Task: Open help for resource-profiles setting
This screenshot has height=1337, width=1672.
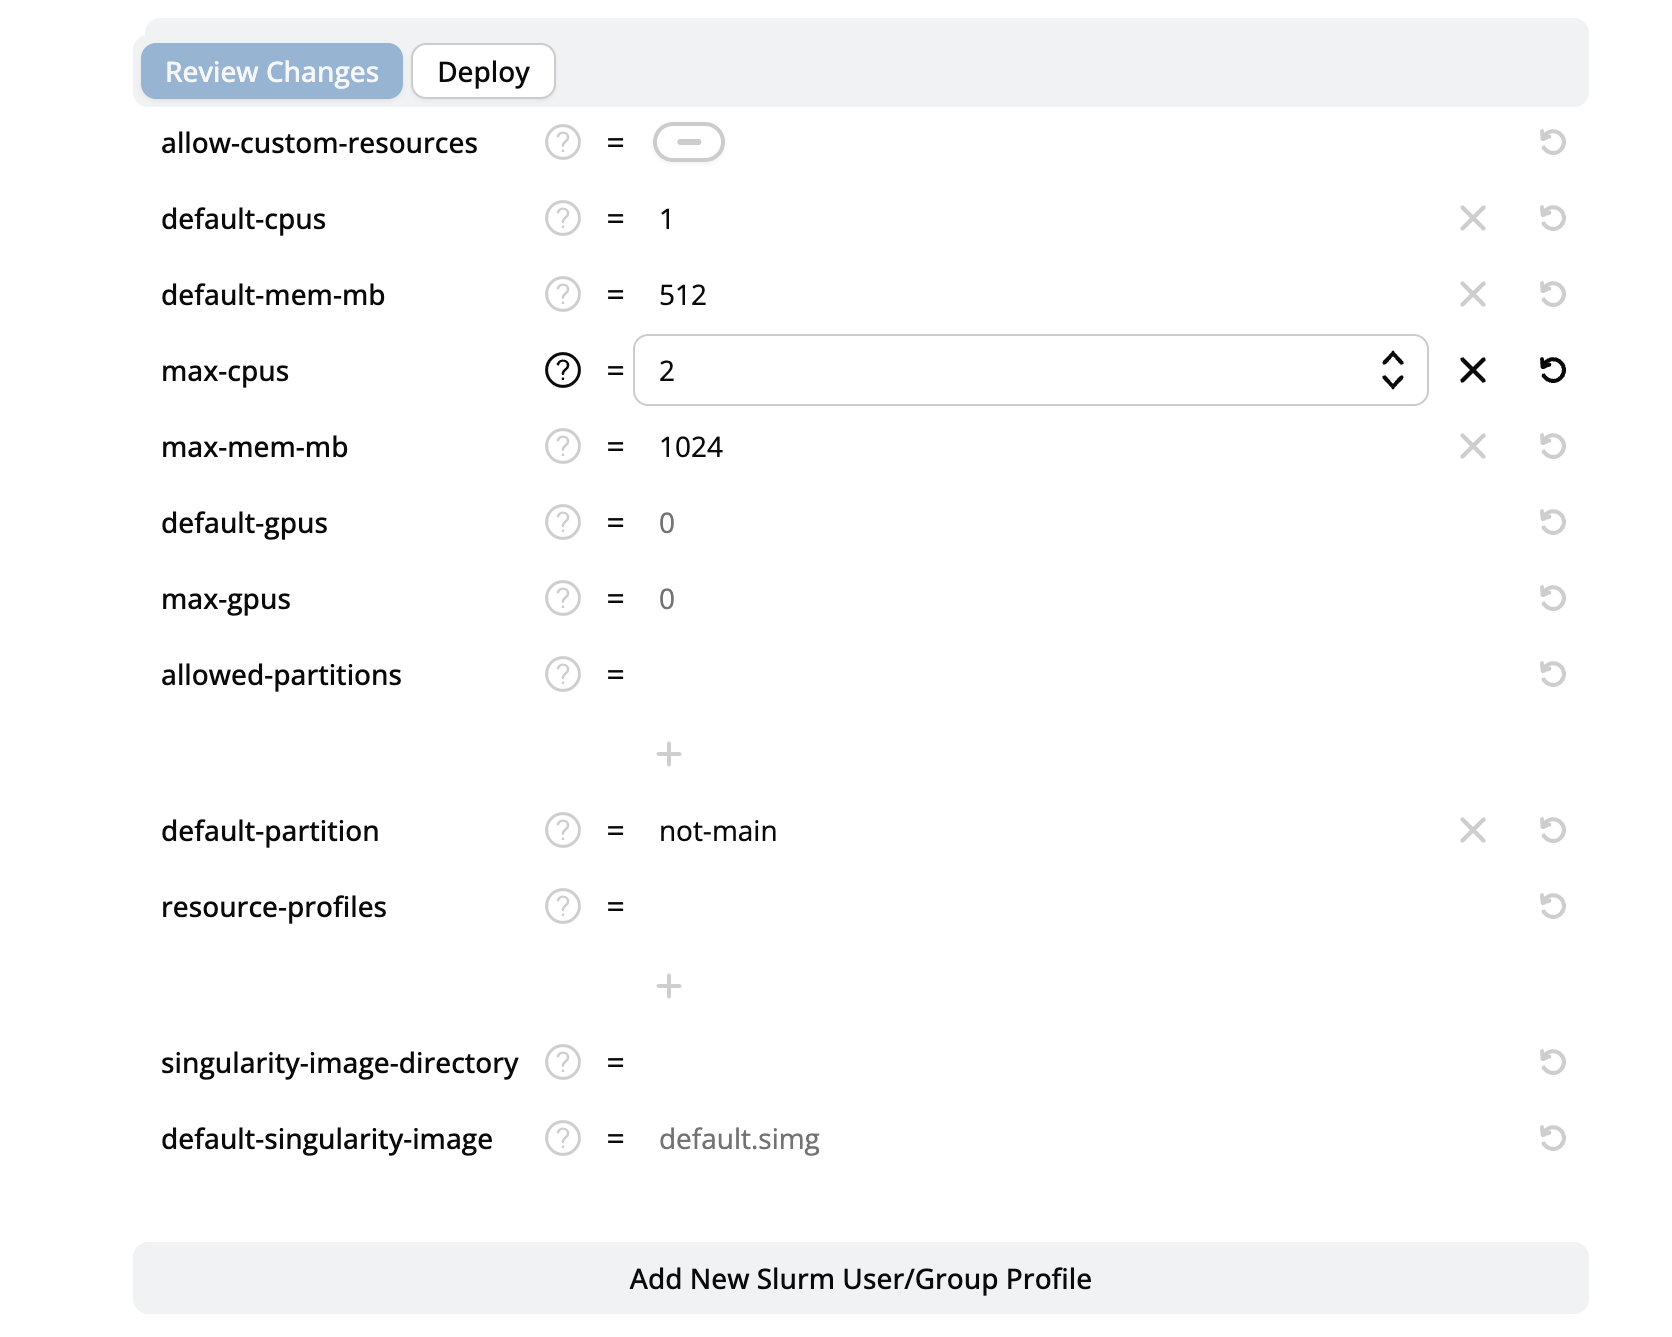Action: click(562, 907)
